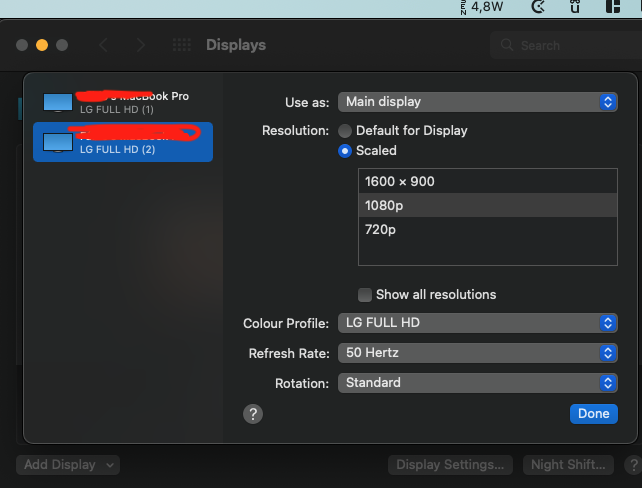This screenshot has height=488, width=642.
Task: Click the LG FULL HD (2) monitor icon
Action: 58,143
